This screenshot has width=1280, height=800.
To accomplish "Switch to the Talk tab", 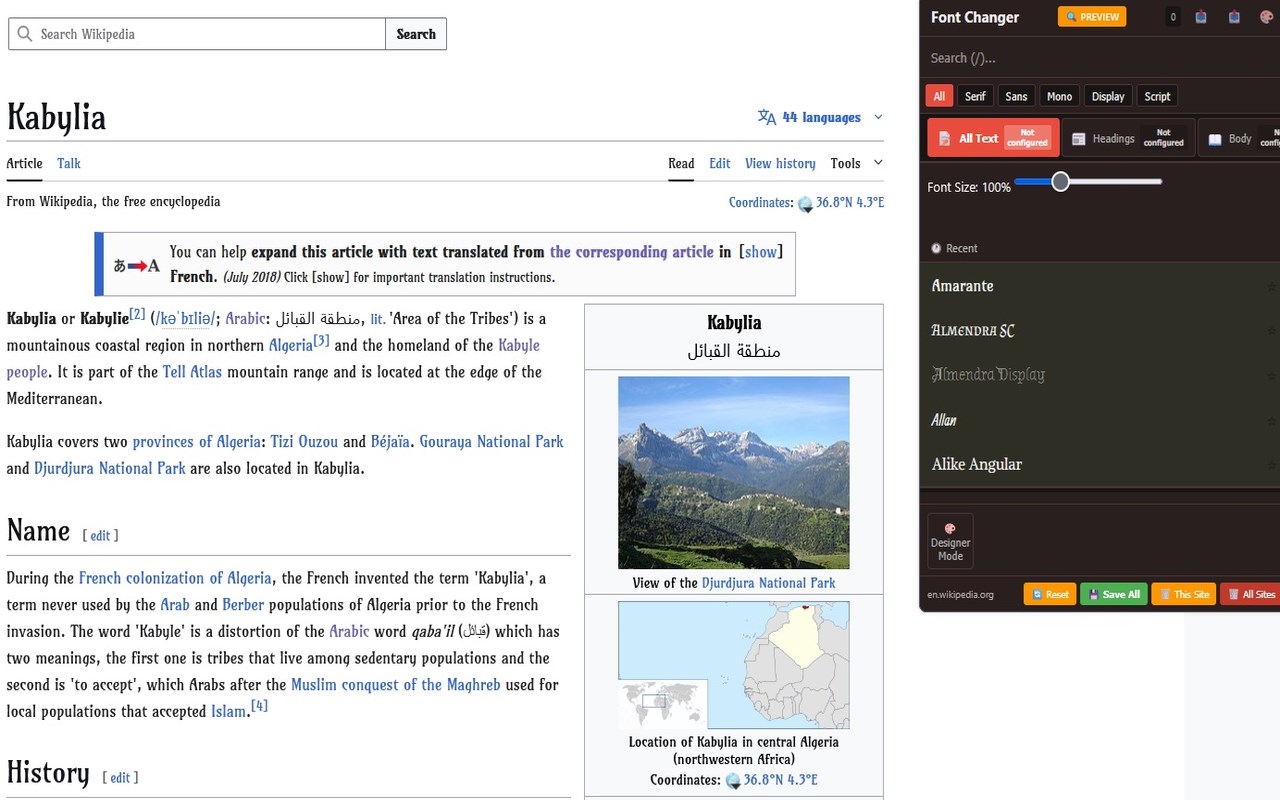I will tap(69, 163).
